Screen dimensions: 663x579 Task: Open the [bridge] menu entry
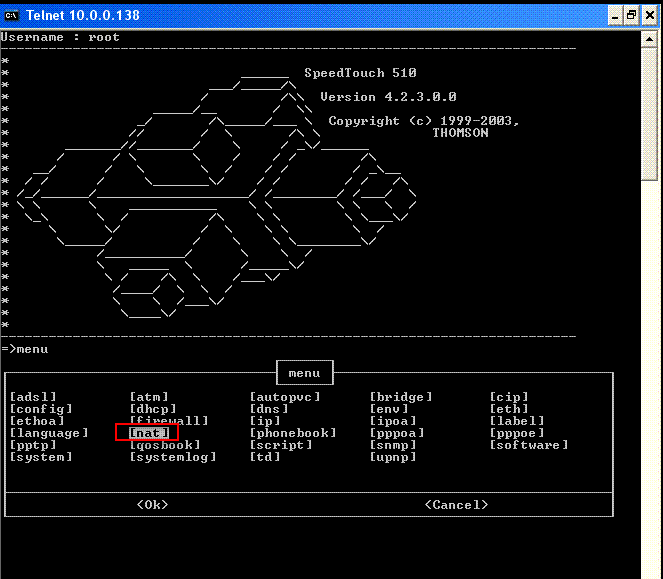(401, 397)
